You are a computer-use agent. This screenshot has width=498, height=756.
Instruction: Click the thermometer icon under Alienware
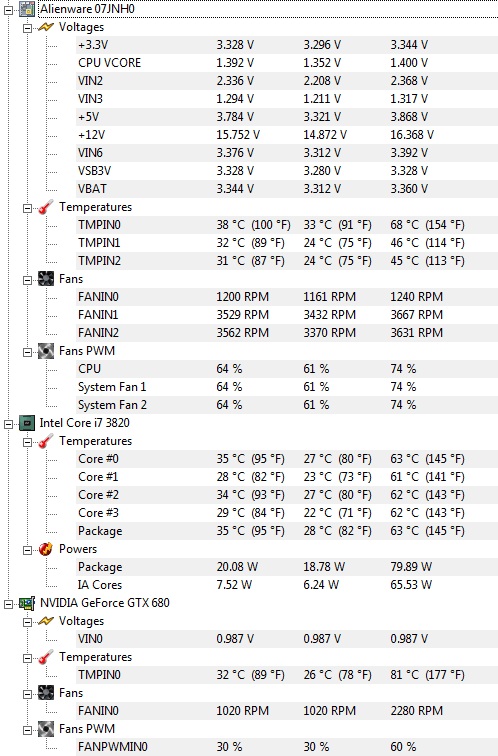click(x=45, y=207)
